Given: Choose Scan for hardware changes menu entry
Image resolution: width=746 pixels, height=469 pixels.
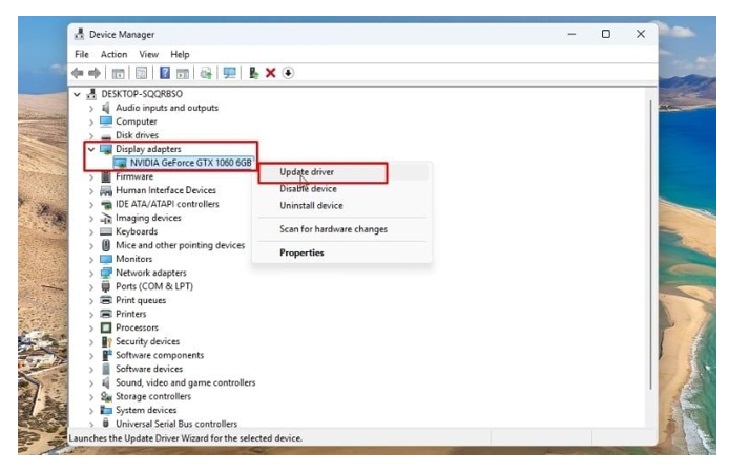Looking at the screenshot, I should [333, 229].
